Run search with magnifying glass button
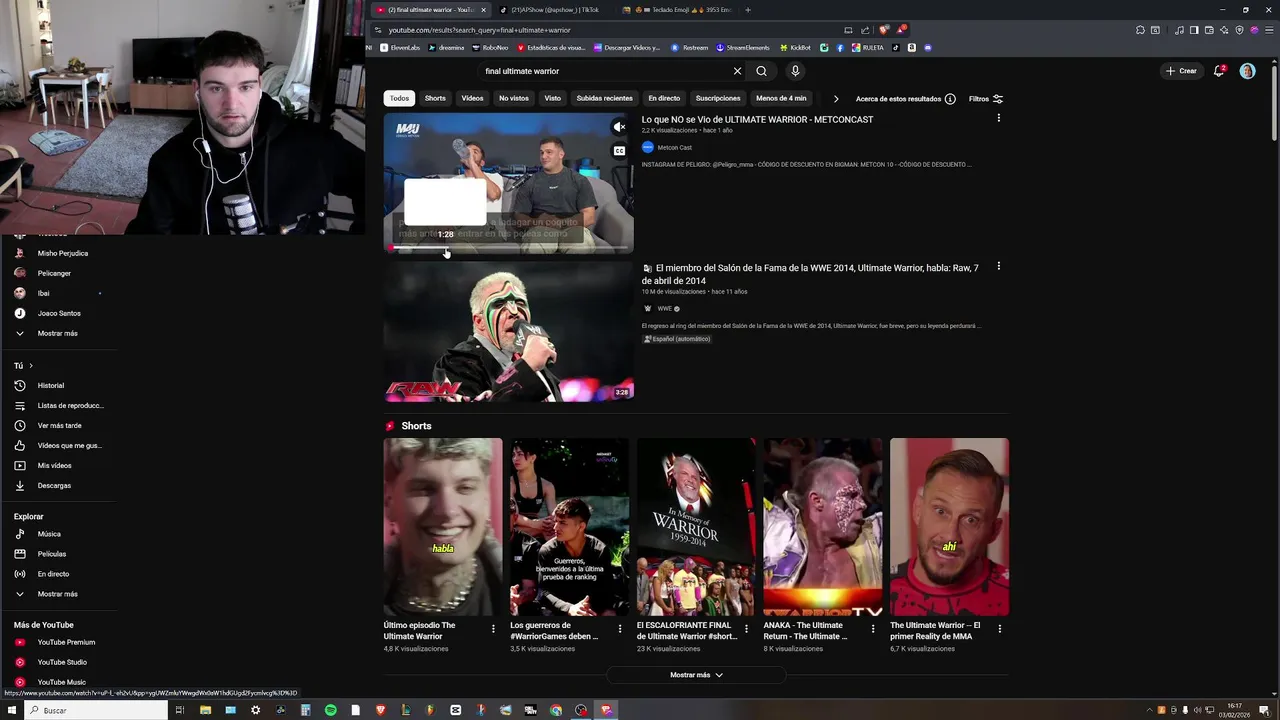 761,71
